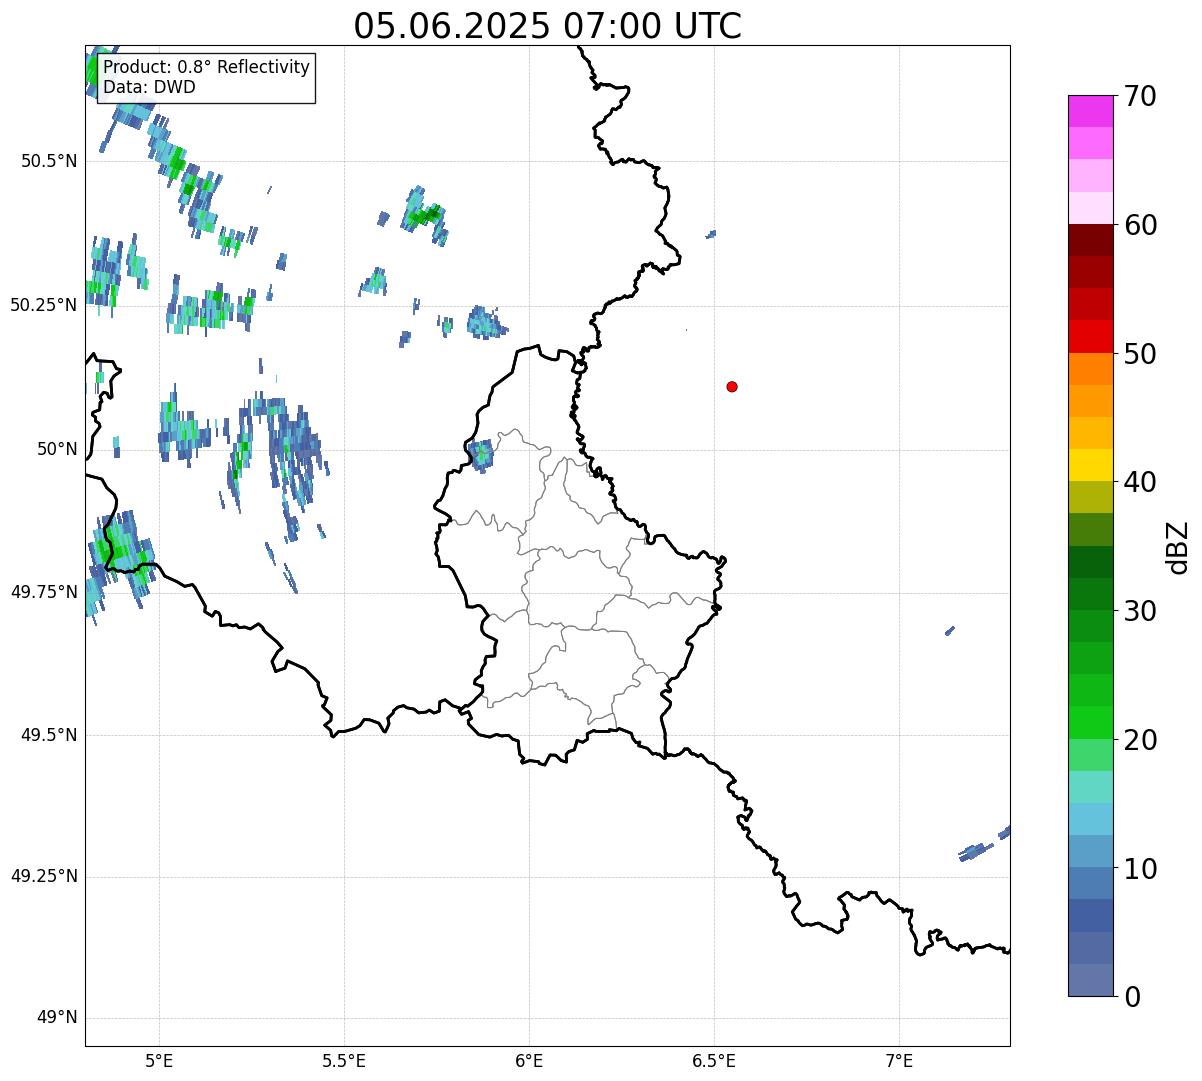The width and height of the screenshot is (1202, 1081).
Task: Click the 49.25°N latitude label
Action: (x=43, y=877)
